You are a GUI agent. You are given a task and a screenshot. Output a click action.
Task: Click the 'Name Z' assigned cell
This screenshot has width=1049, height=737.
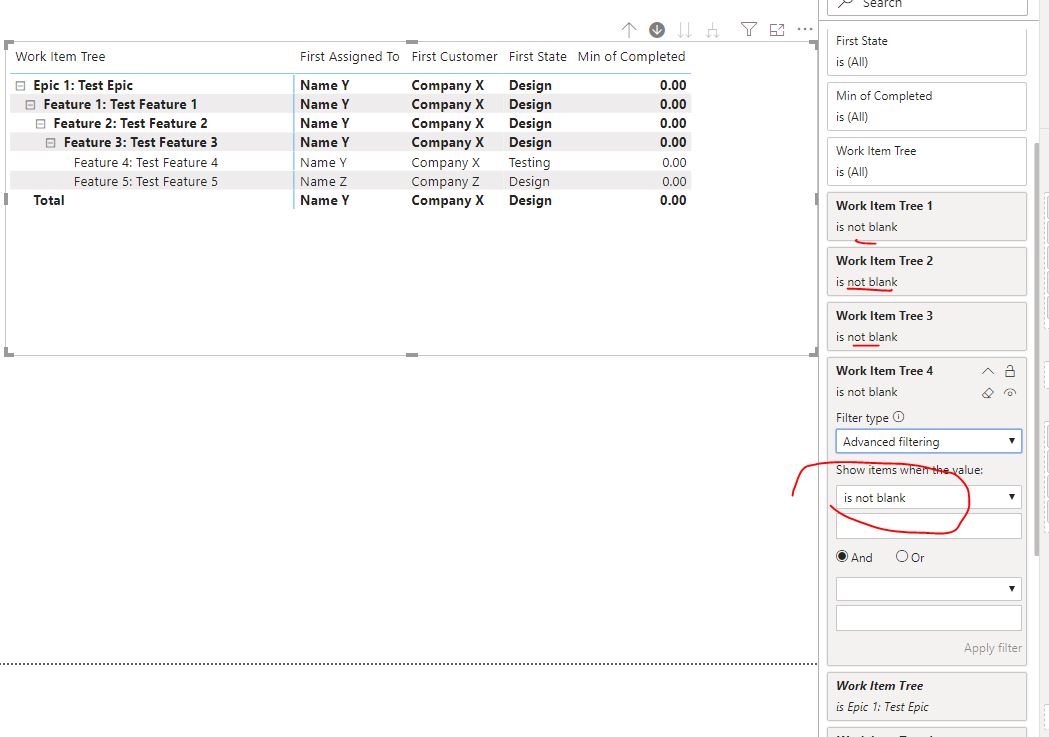(x=323, y=181)
